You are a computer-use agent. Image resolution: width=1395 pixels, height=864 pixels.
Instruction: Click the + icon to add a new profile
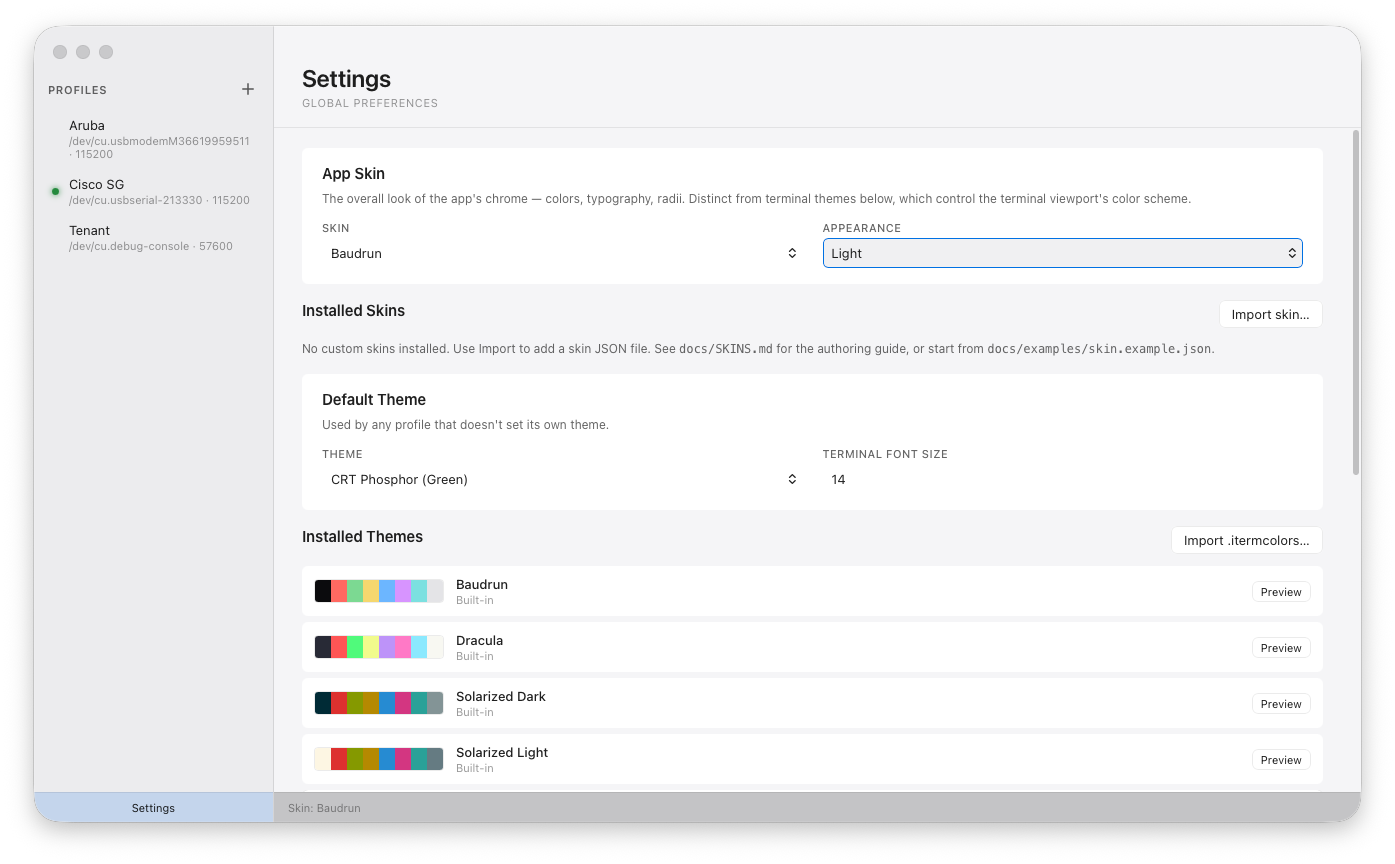[x=247, y=89]
